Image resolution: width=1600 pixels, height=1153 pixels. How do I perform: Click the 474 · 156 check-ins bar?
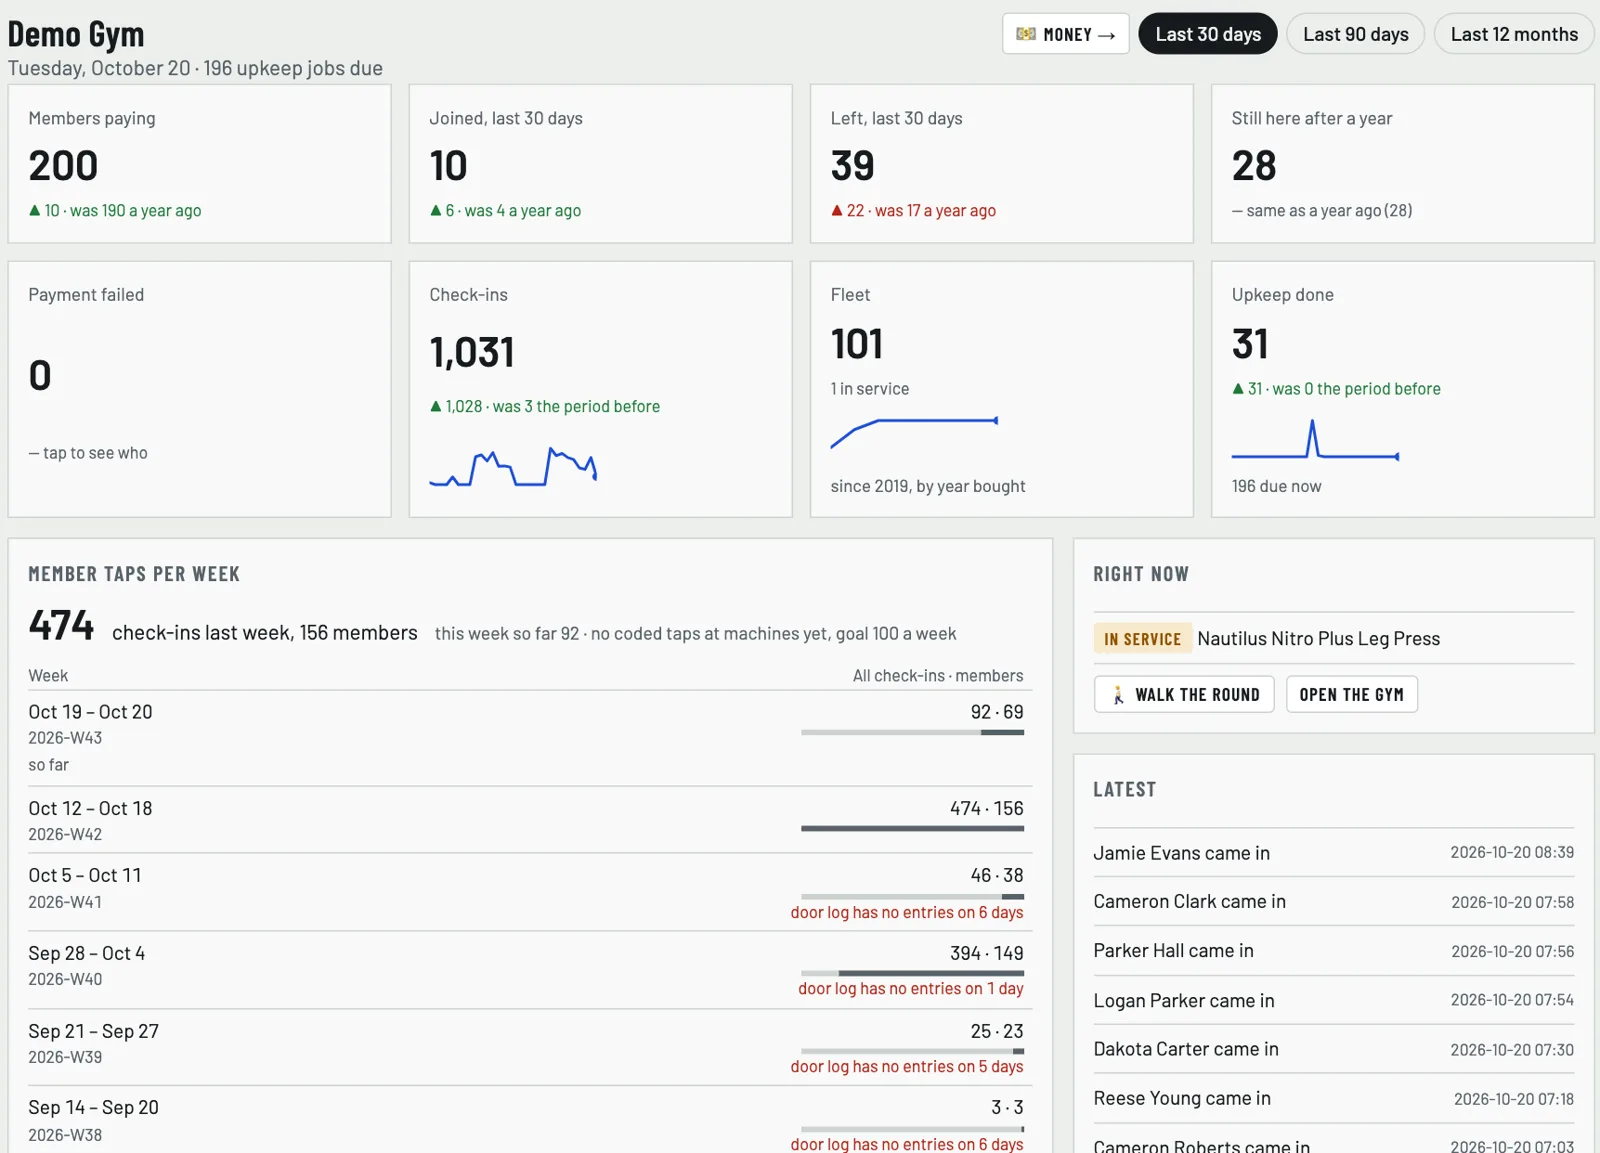[912, 828]
